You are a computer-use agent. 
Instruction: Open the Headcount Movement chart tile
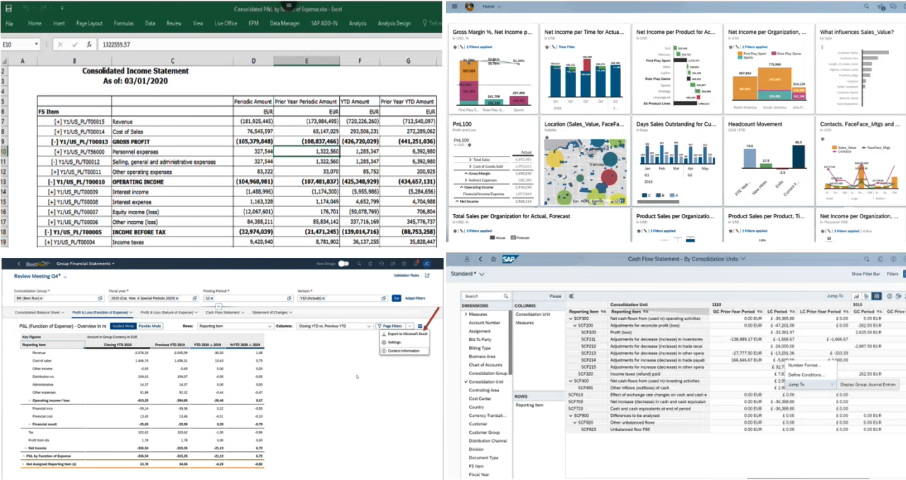tap(768, 161)
